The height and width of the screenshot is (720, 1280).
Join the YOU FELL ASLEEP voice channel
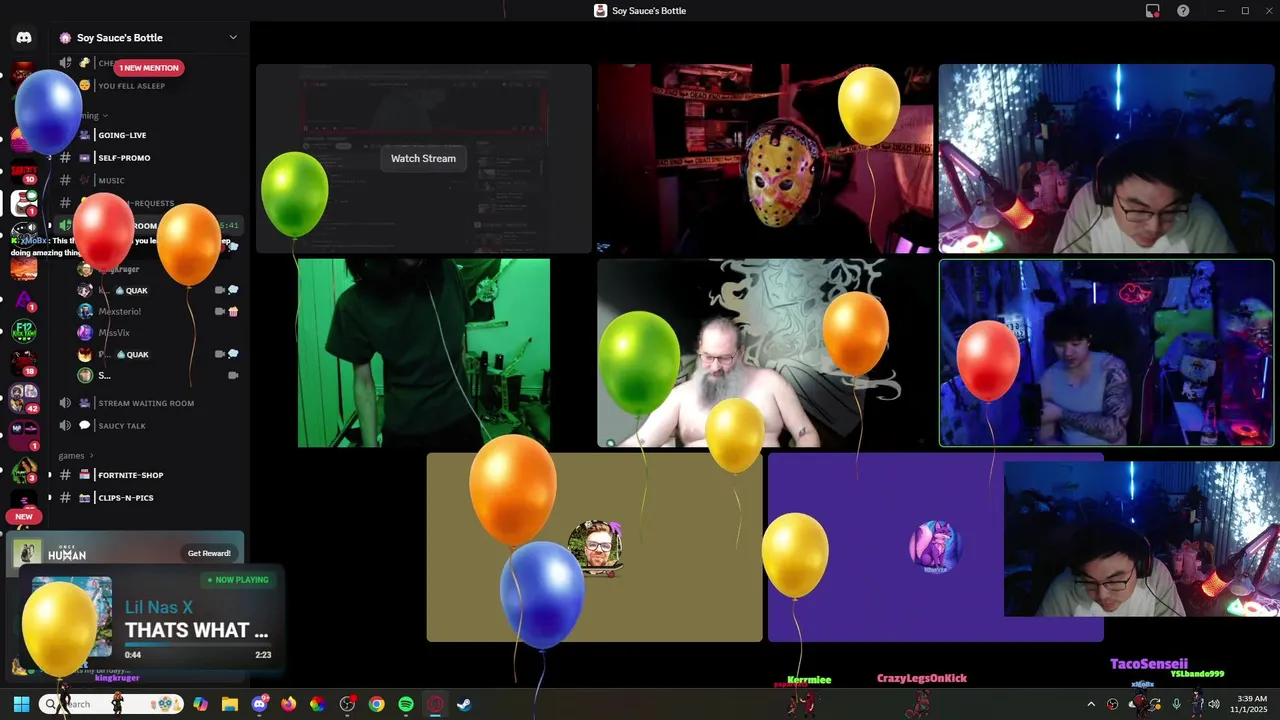131,86
